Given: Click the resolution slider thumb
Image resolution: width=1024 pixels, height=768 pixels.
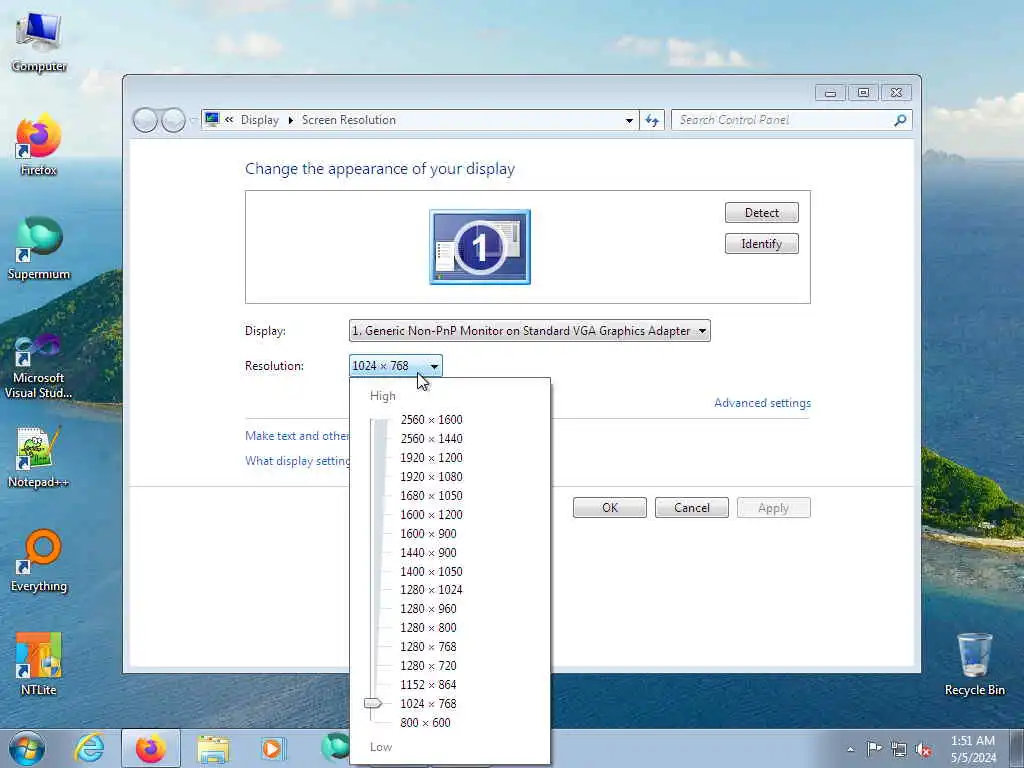Looking at the screenshot, I should [x=373, y=703].
